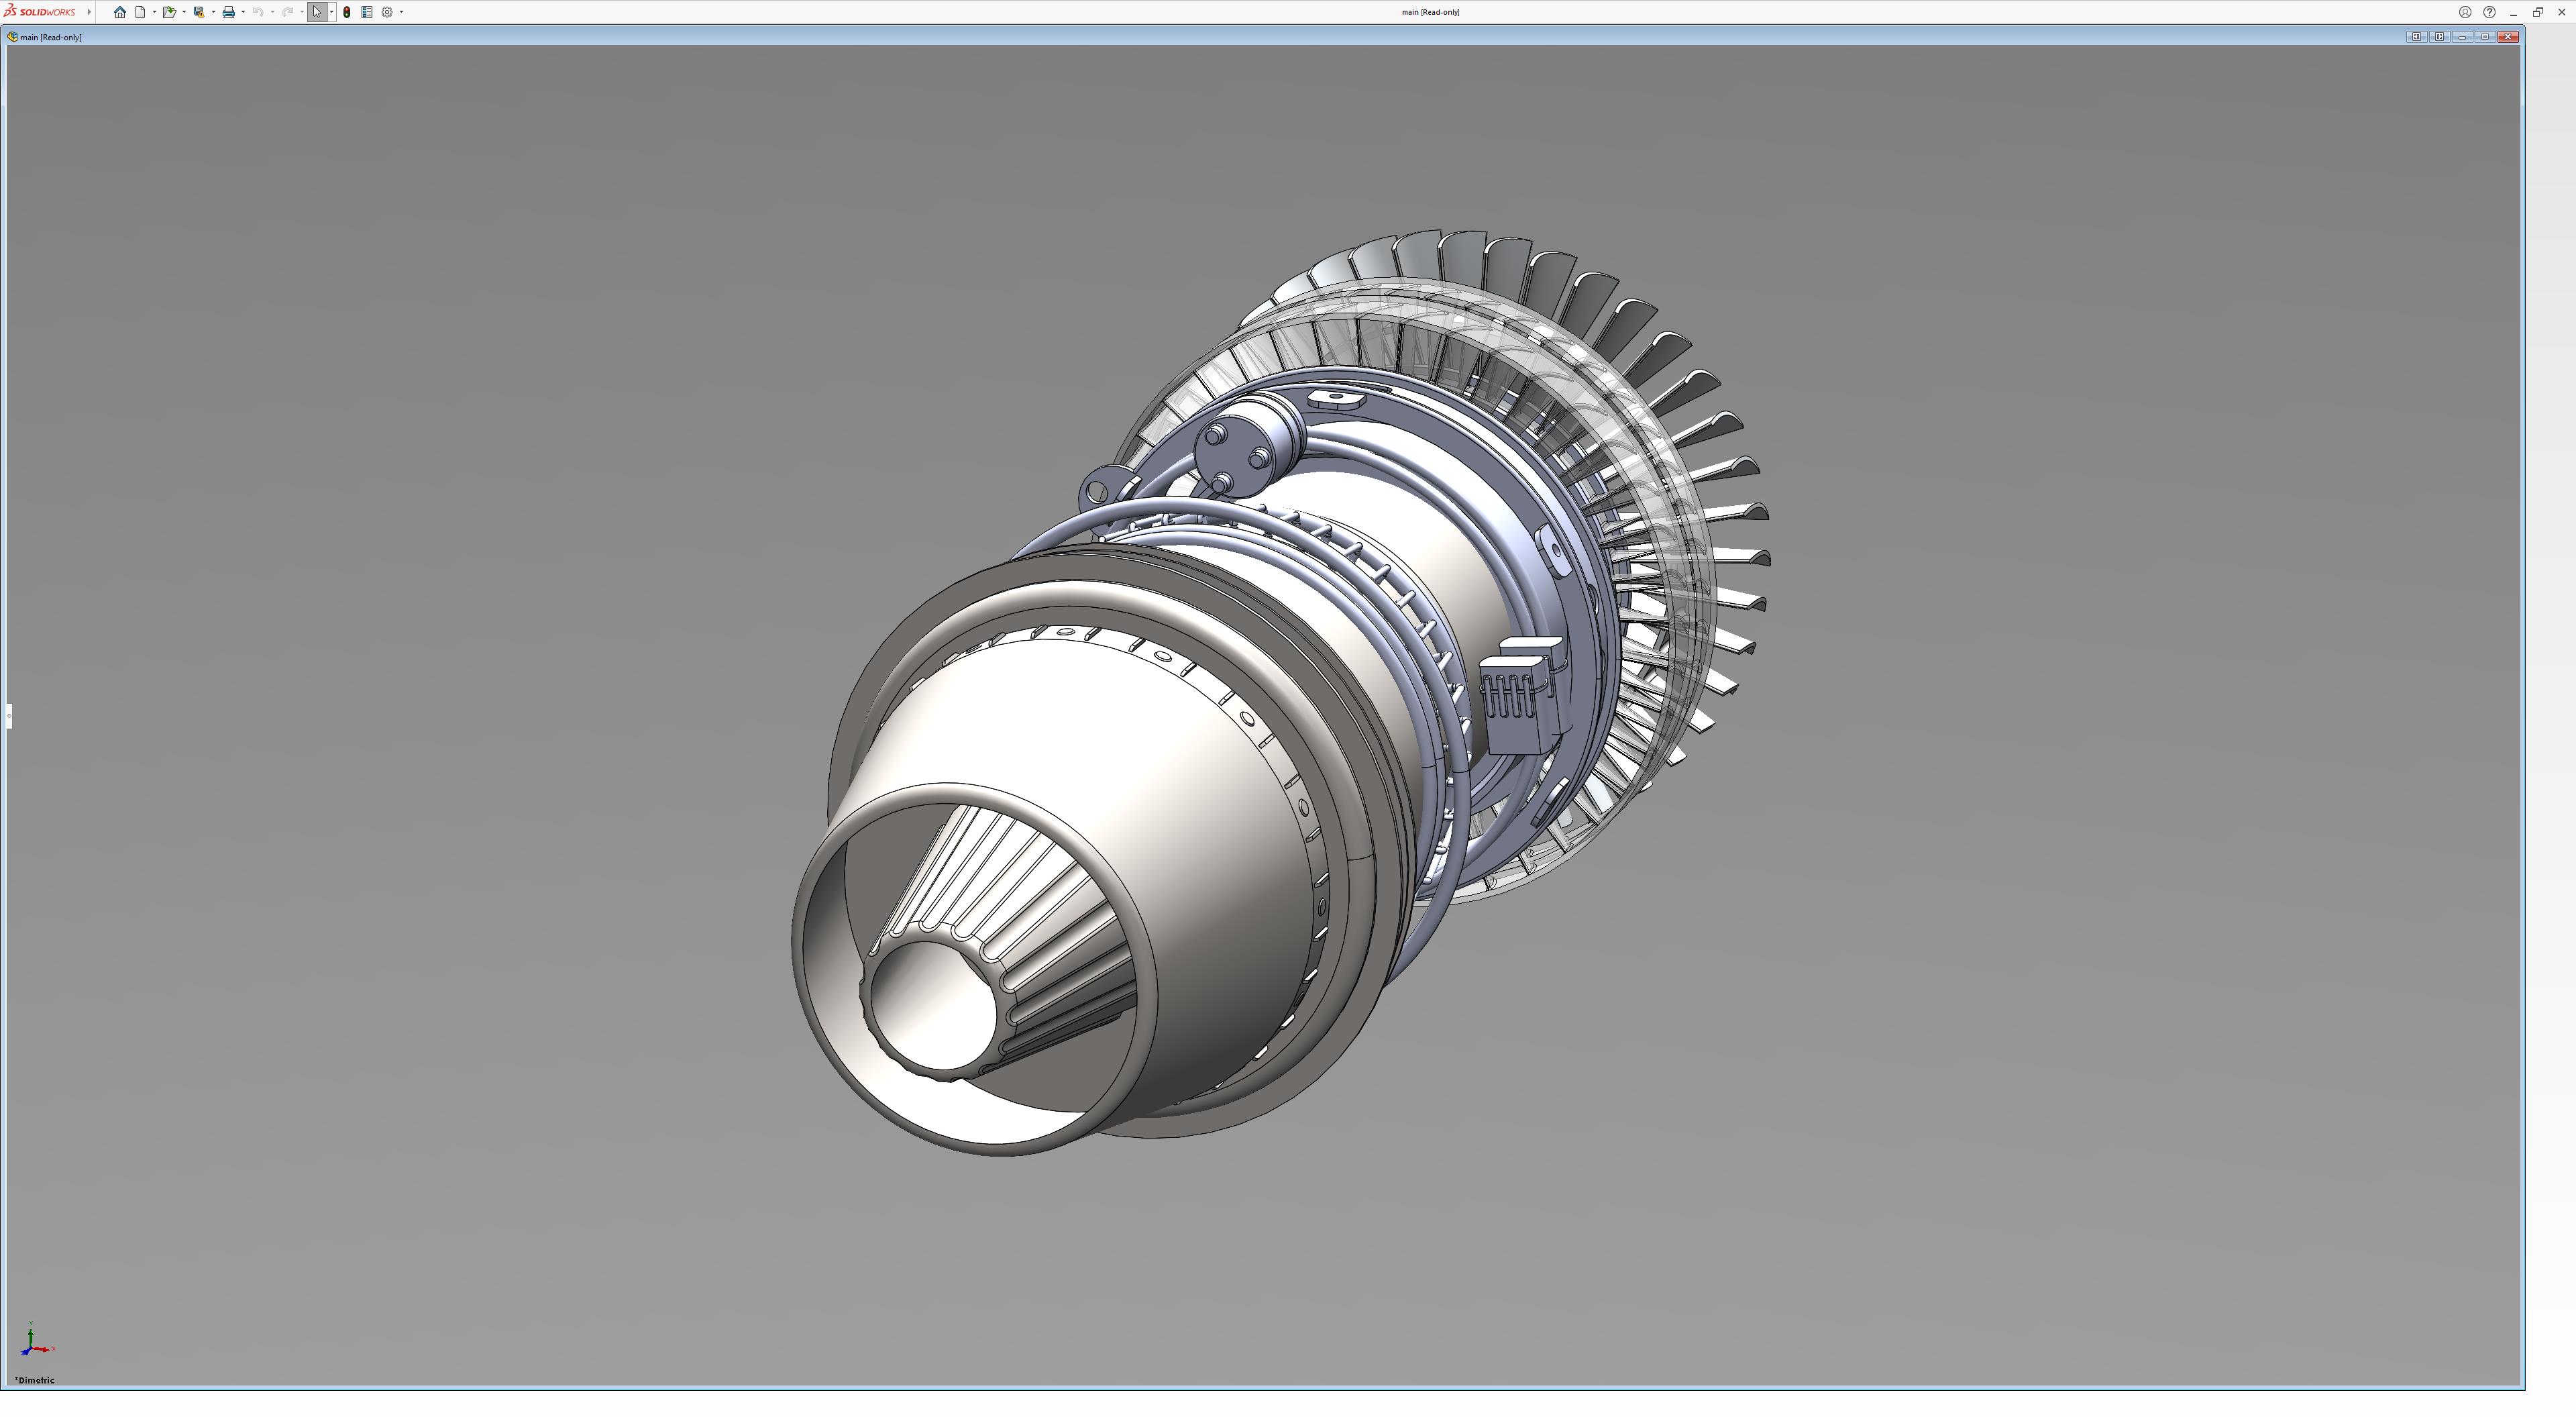This screenshot has width=2576, height=1417.
Task: Open the Options gear dropdown arrow
Action: (x=401, y=12)
